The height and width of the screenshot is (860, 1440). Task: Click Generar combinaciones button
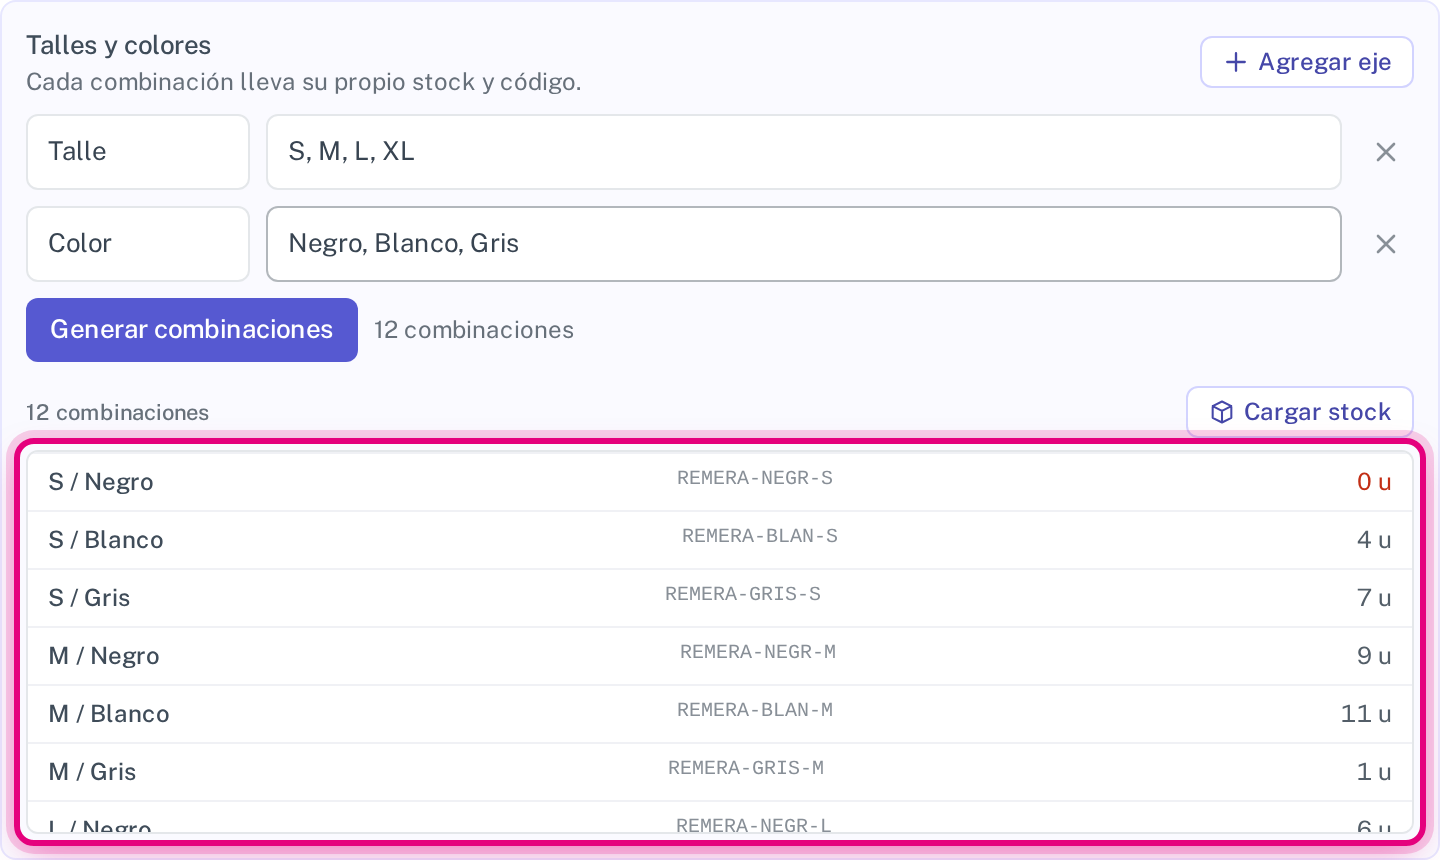(192, 330)
